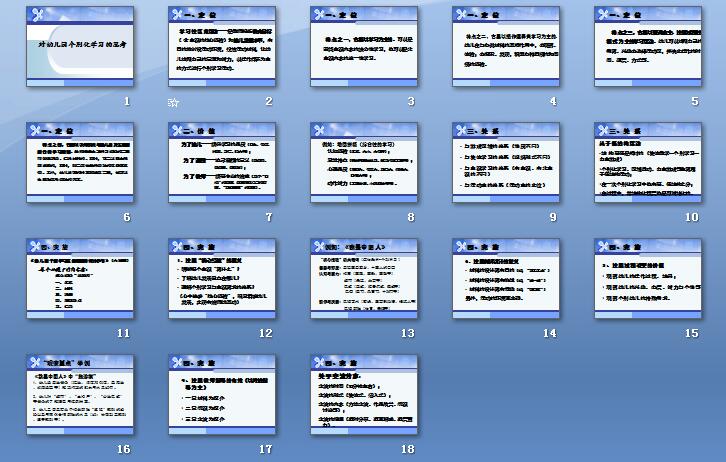Click the number label "1" under the title slide
The height and width of the screenshot is (462, 726).
point(127,101)
